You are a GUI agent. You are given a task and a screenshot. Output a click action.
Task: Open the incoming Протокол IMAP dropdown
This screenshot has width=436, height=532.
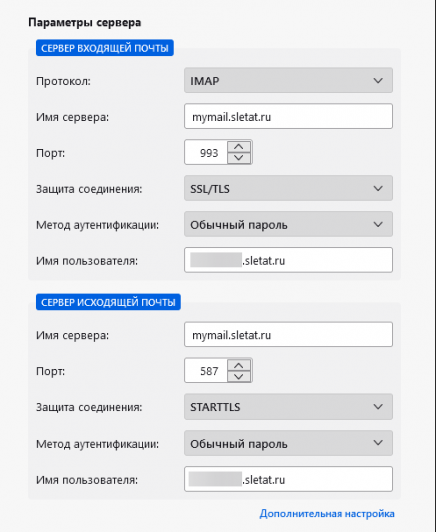point(288,80)
